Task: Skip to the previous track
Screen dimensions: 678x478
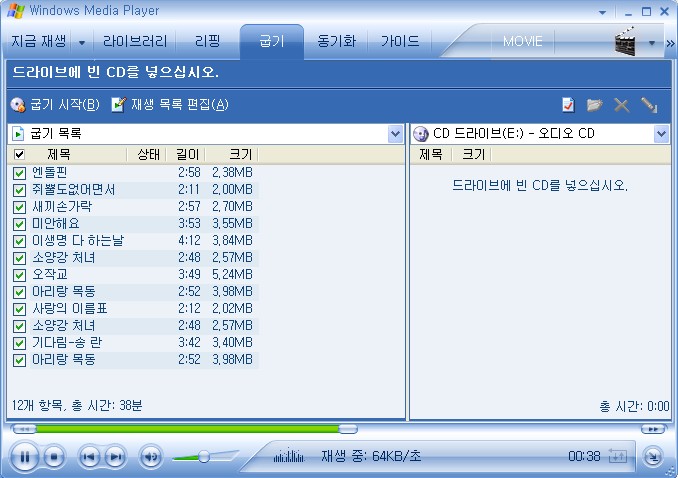Action: click(89, 456)
